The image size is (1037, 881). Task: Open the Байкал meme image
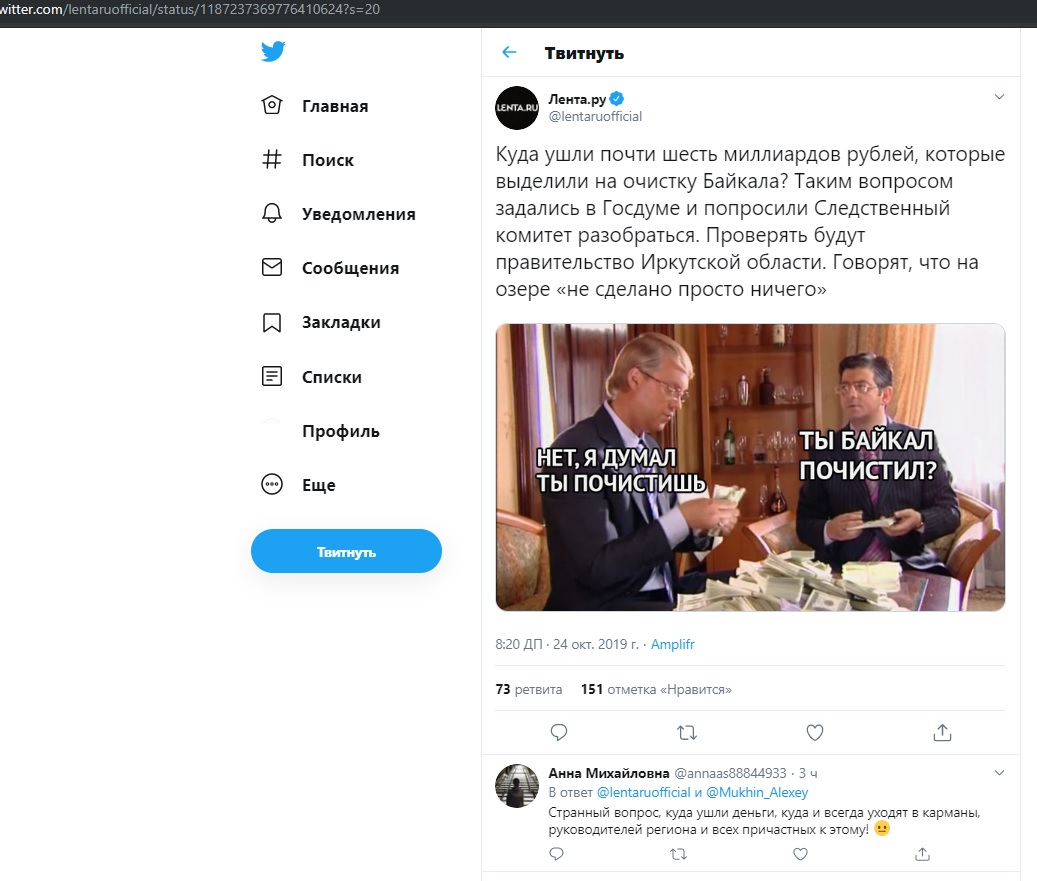(x=750, y=467)
